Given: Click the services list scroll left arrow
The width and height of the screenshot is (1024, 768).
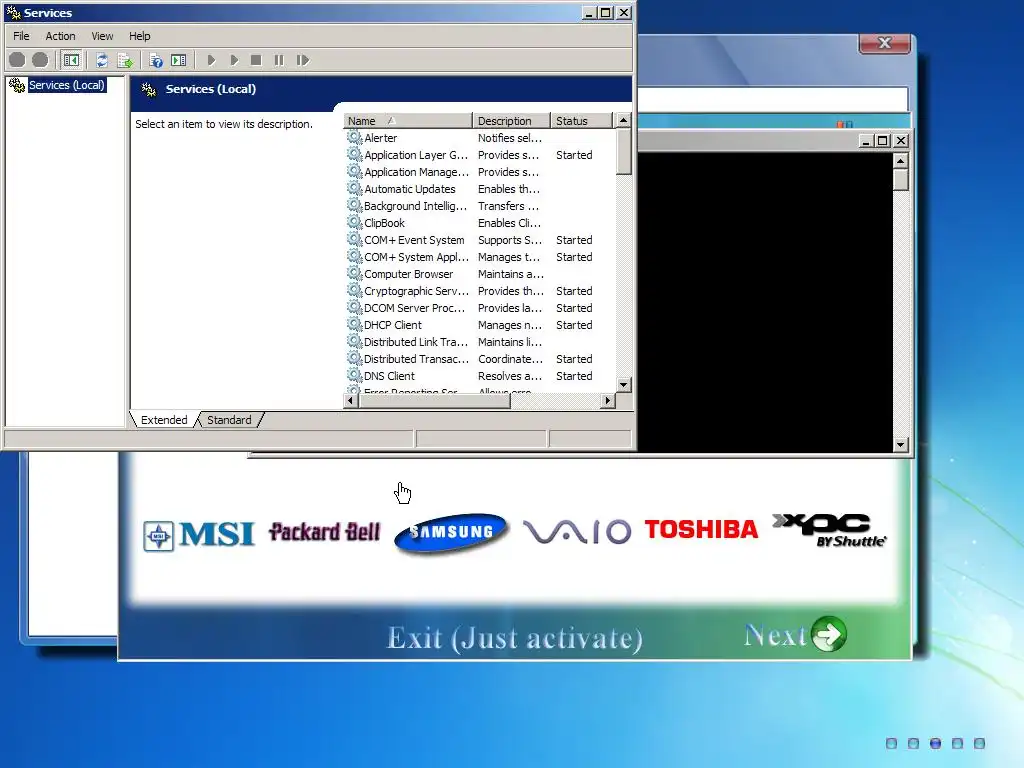Looking at the screenshot, I should (x=351, y=400).
